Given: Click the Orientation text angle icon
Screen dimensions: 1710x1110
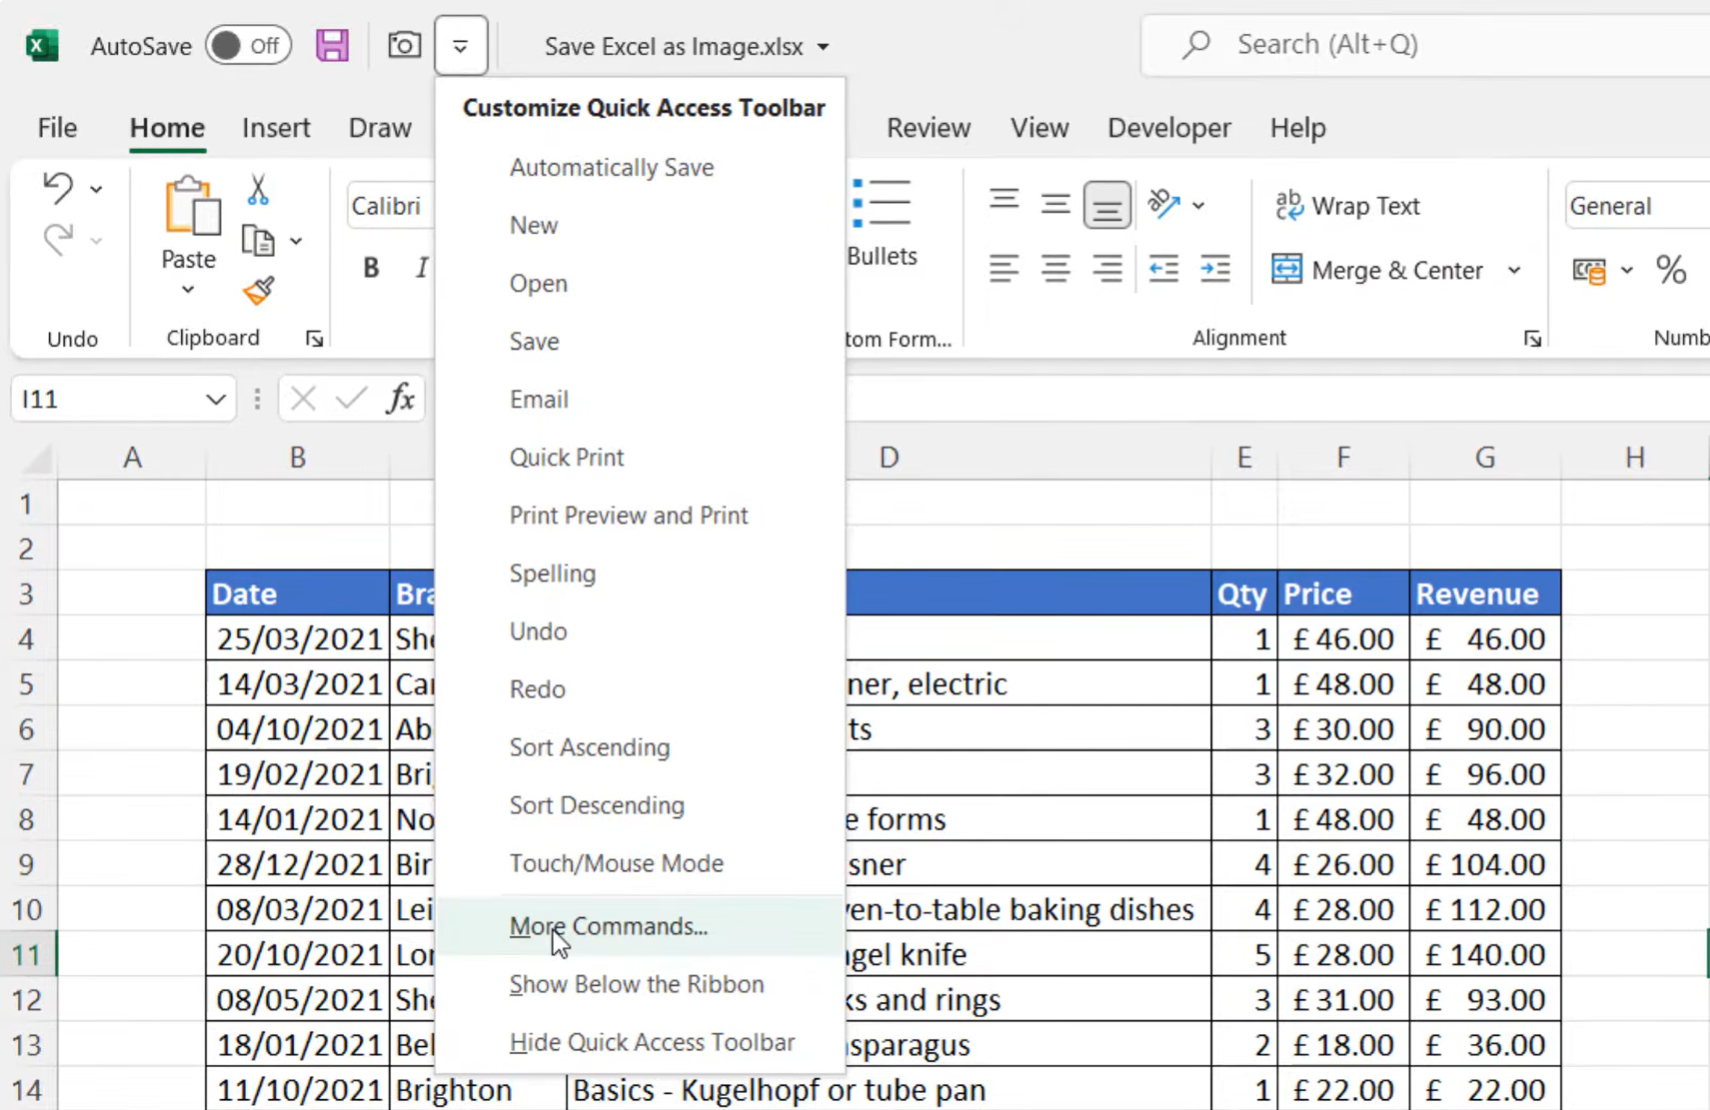Looking at the screenshot, I should [x=1164, y=204].
